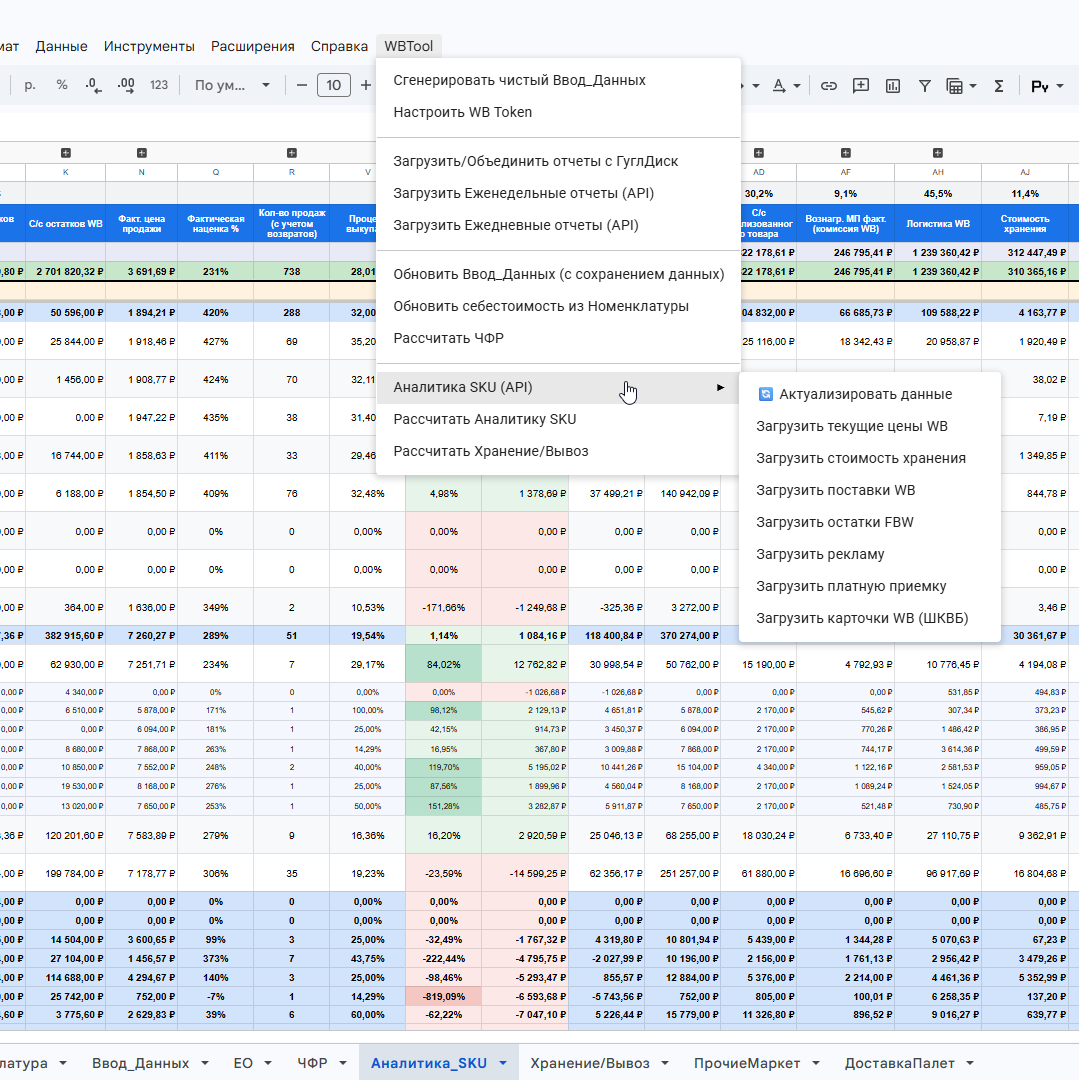Click the font size field showing 10
This screenshot has height=1080, width=1079.
click(x=334, y=85)
